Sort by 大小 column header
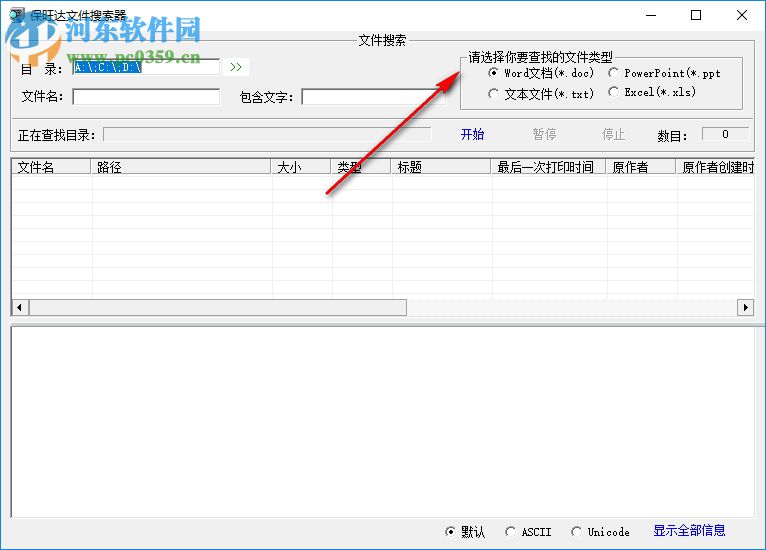 click(x=301, y=167)
